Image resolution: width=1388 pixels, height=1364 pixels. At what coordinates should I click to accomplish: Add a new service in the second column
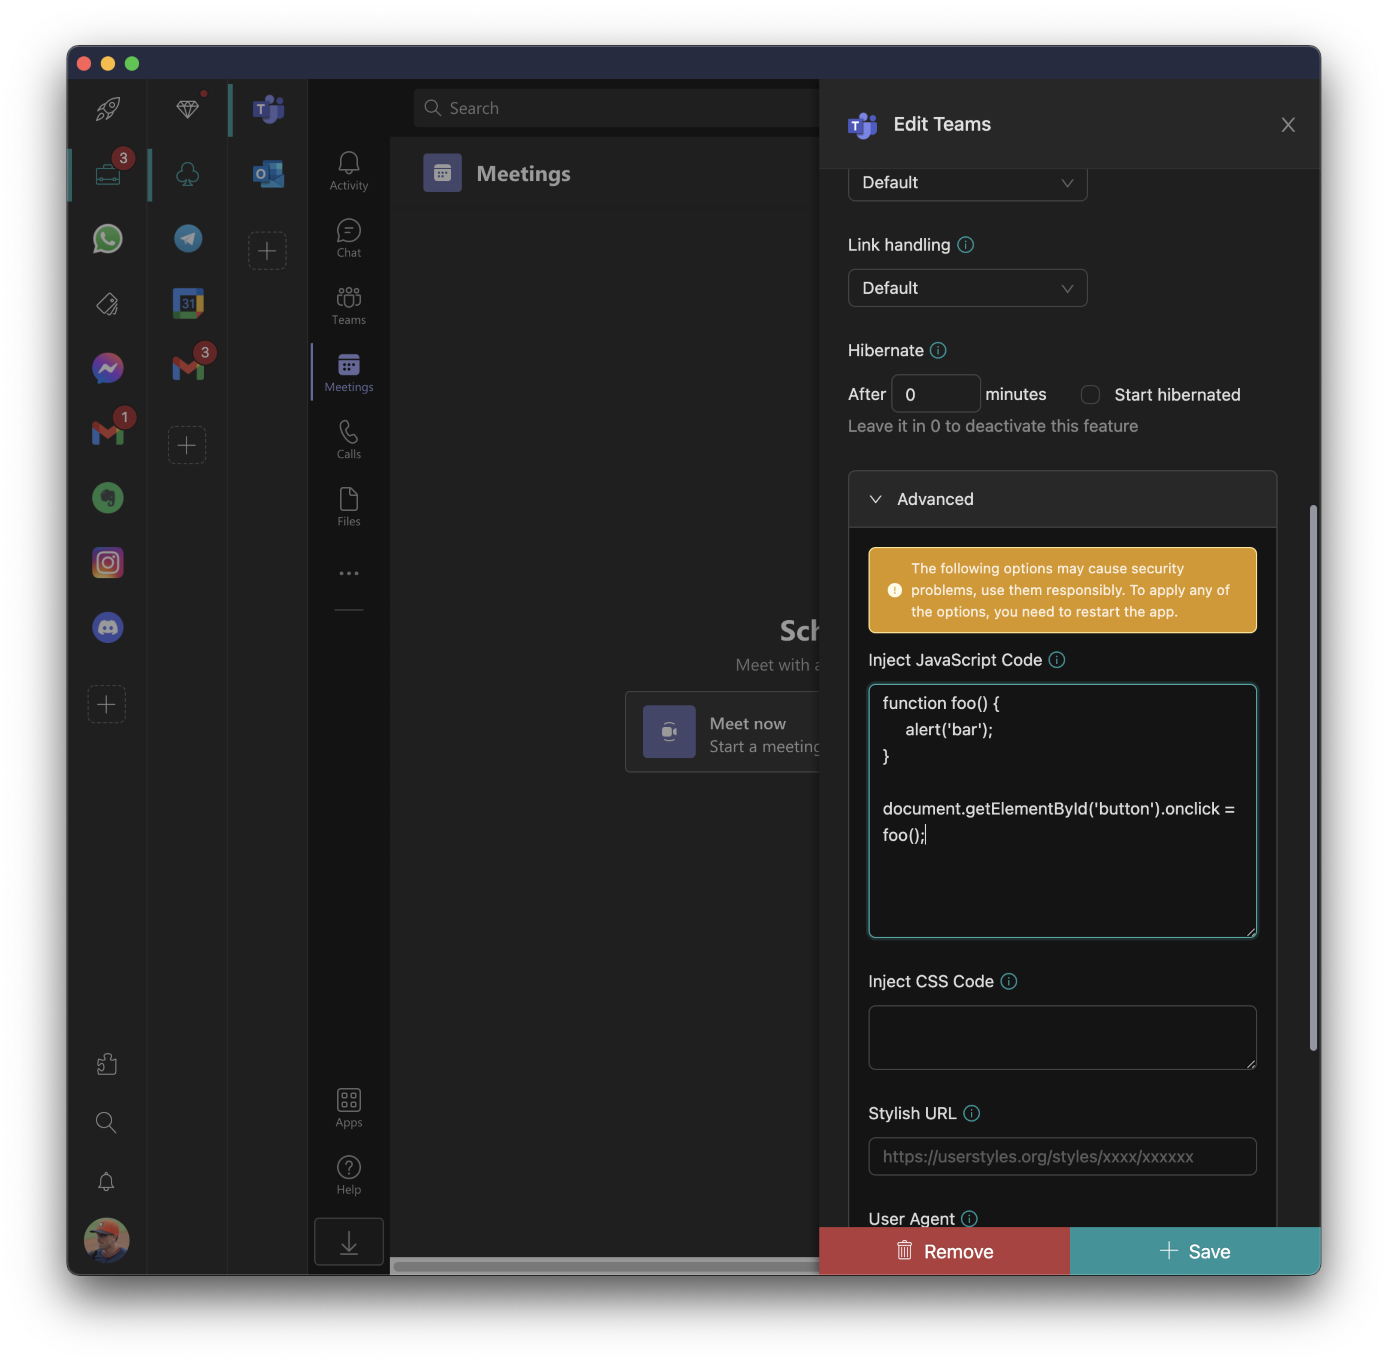point(187,444)
